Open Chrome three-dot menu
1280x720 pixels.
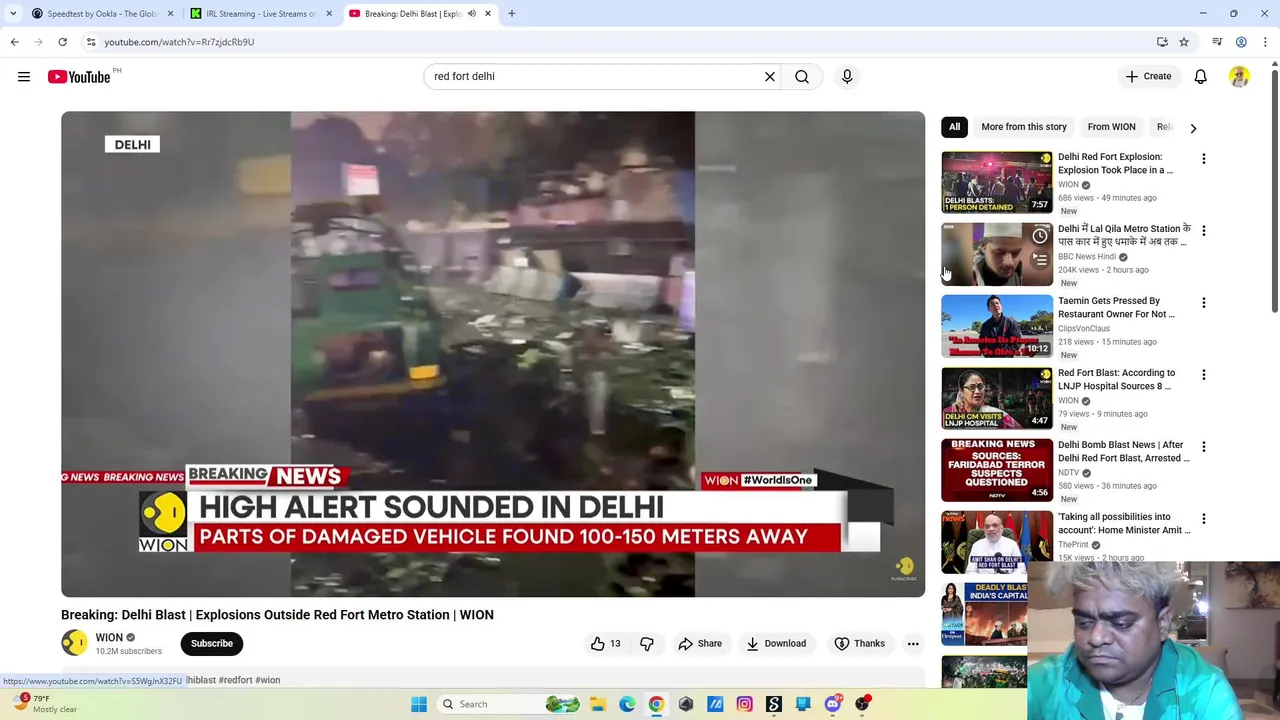[1265, 42]
